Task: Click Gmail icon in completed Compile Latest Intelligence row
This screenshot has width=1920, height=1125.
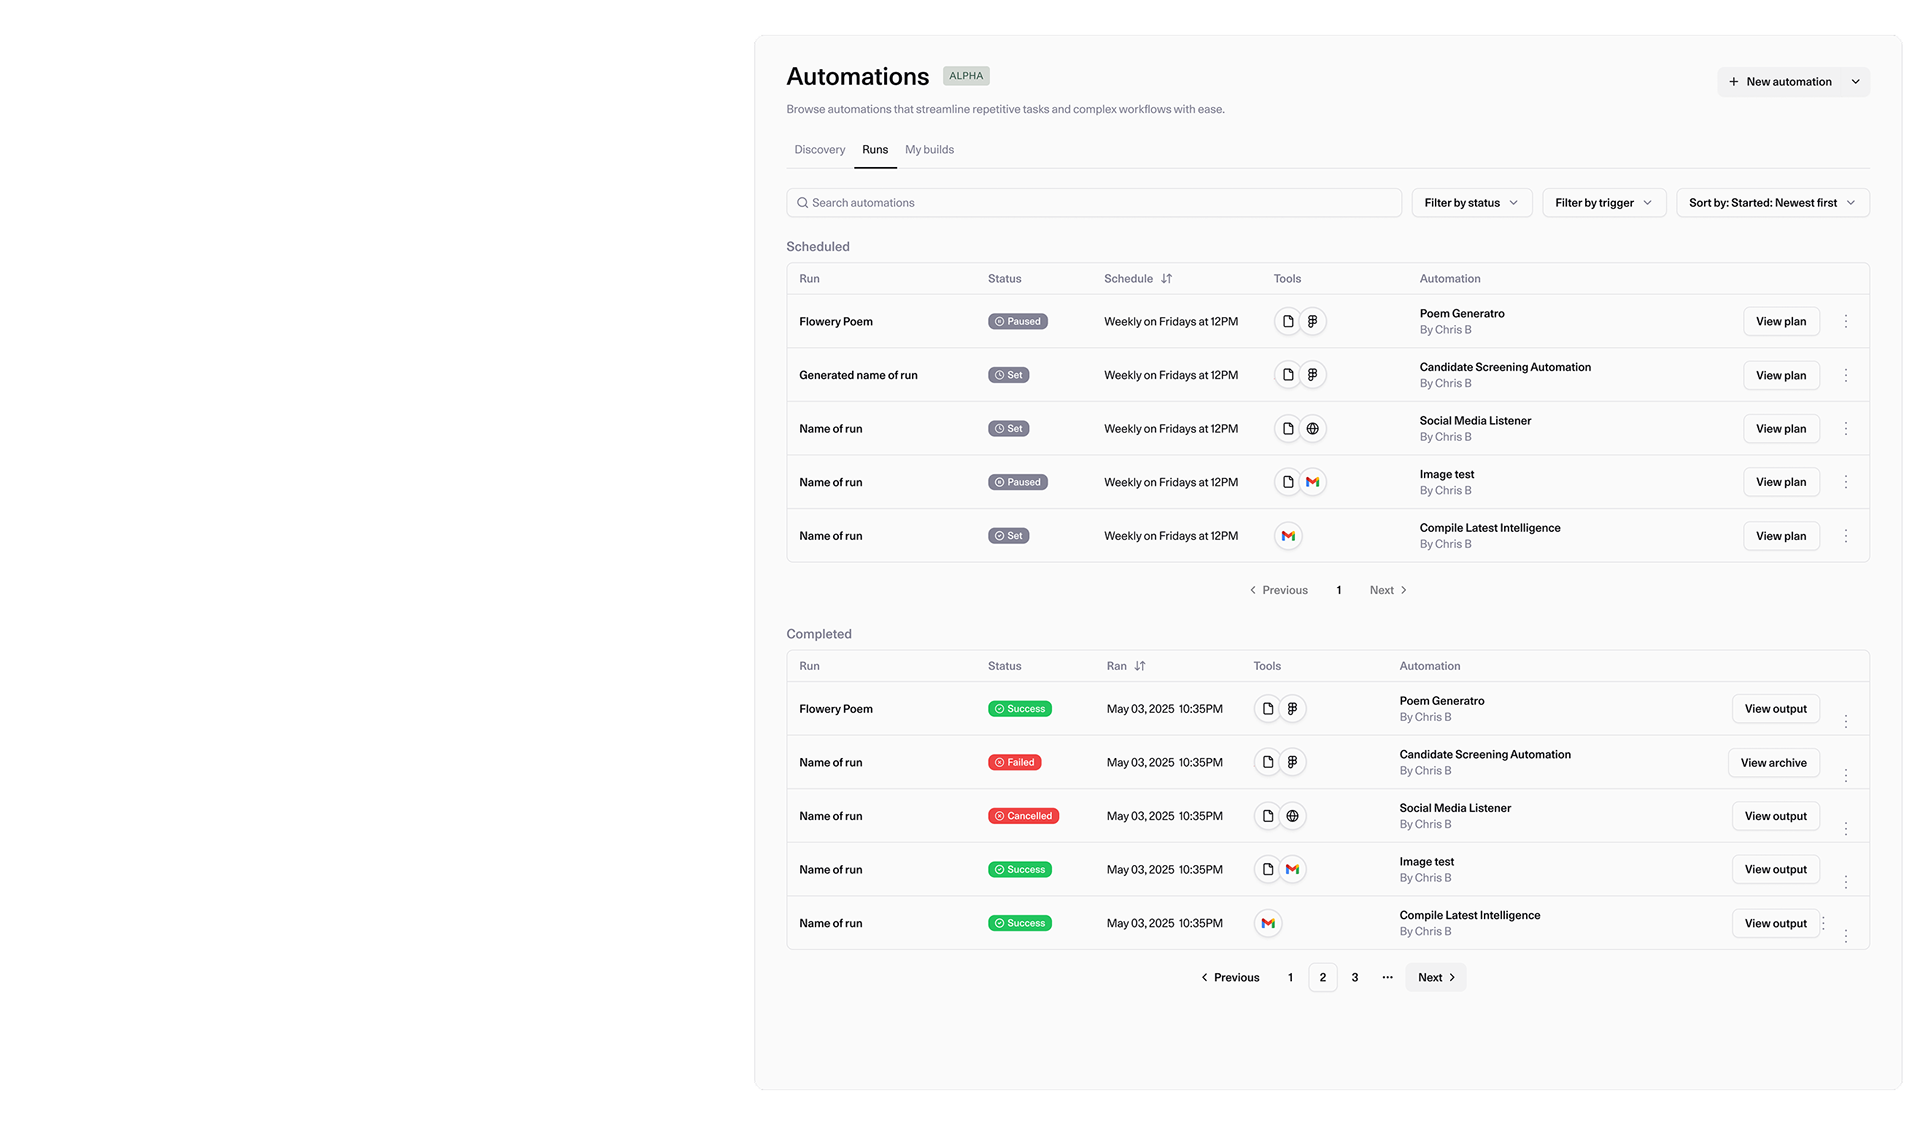Action: pyautogui.click(x=1267, y=923)
